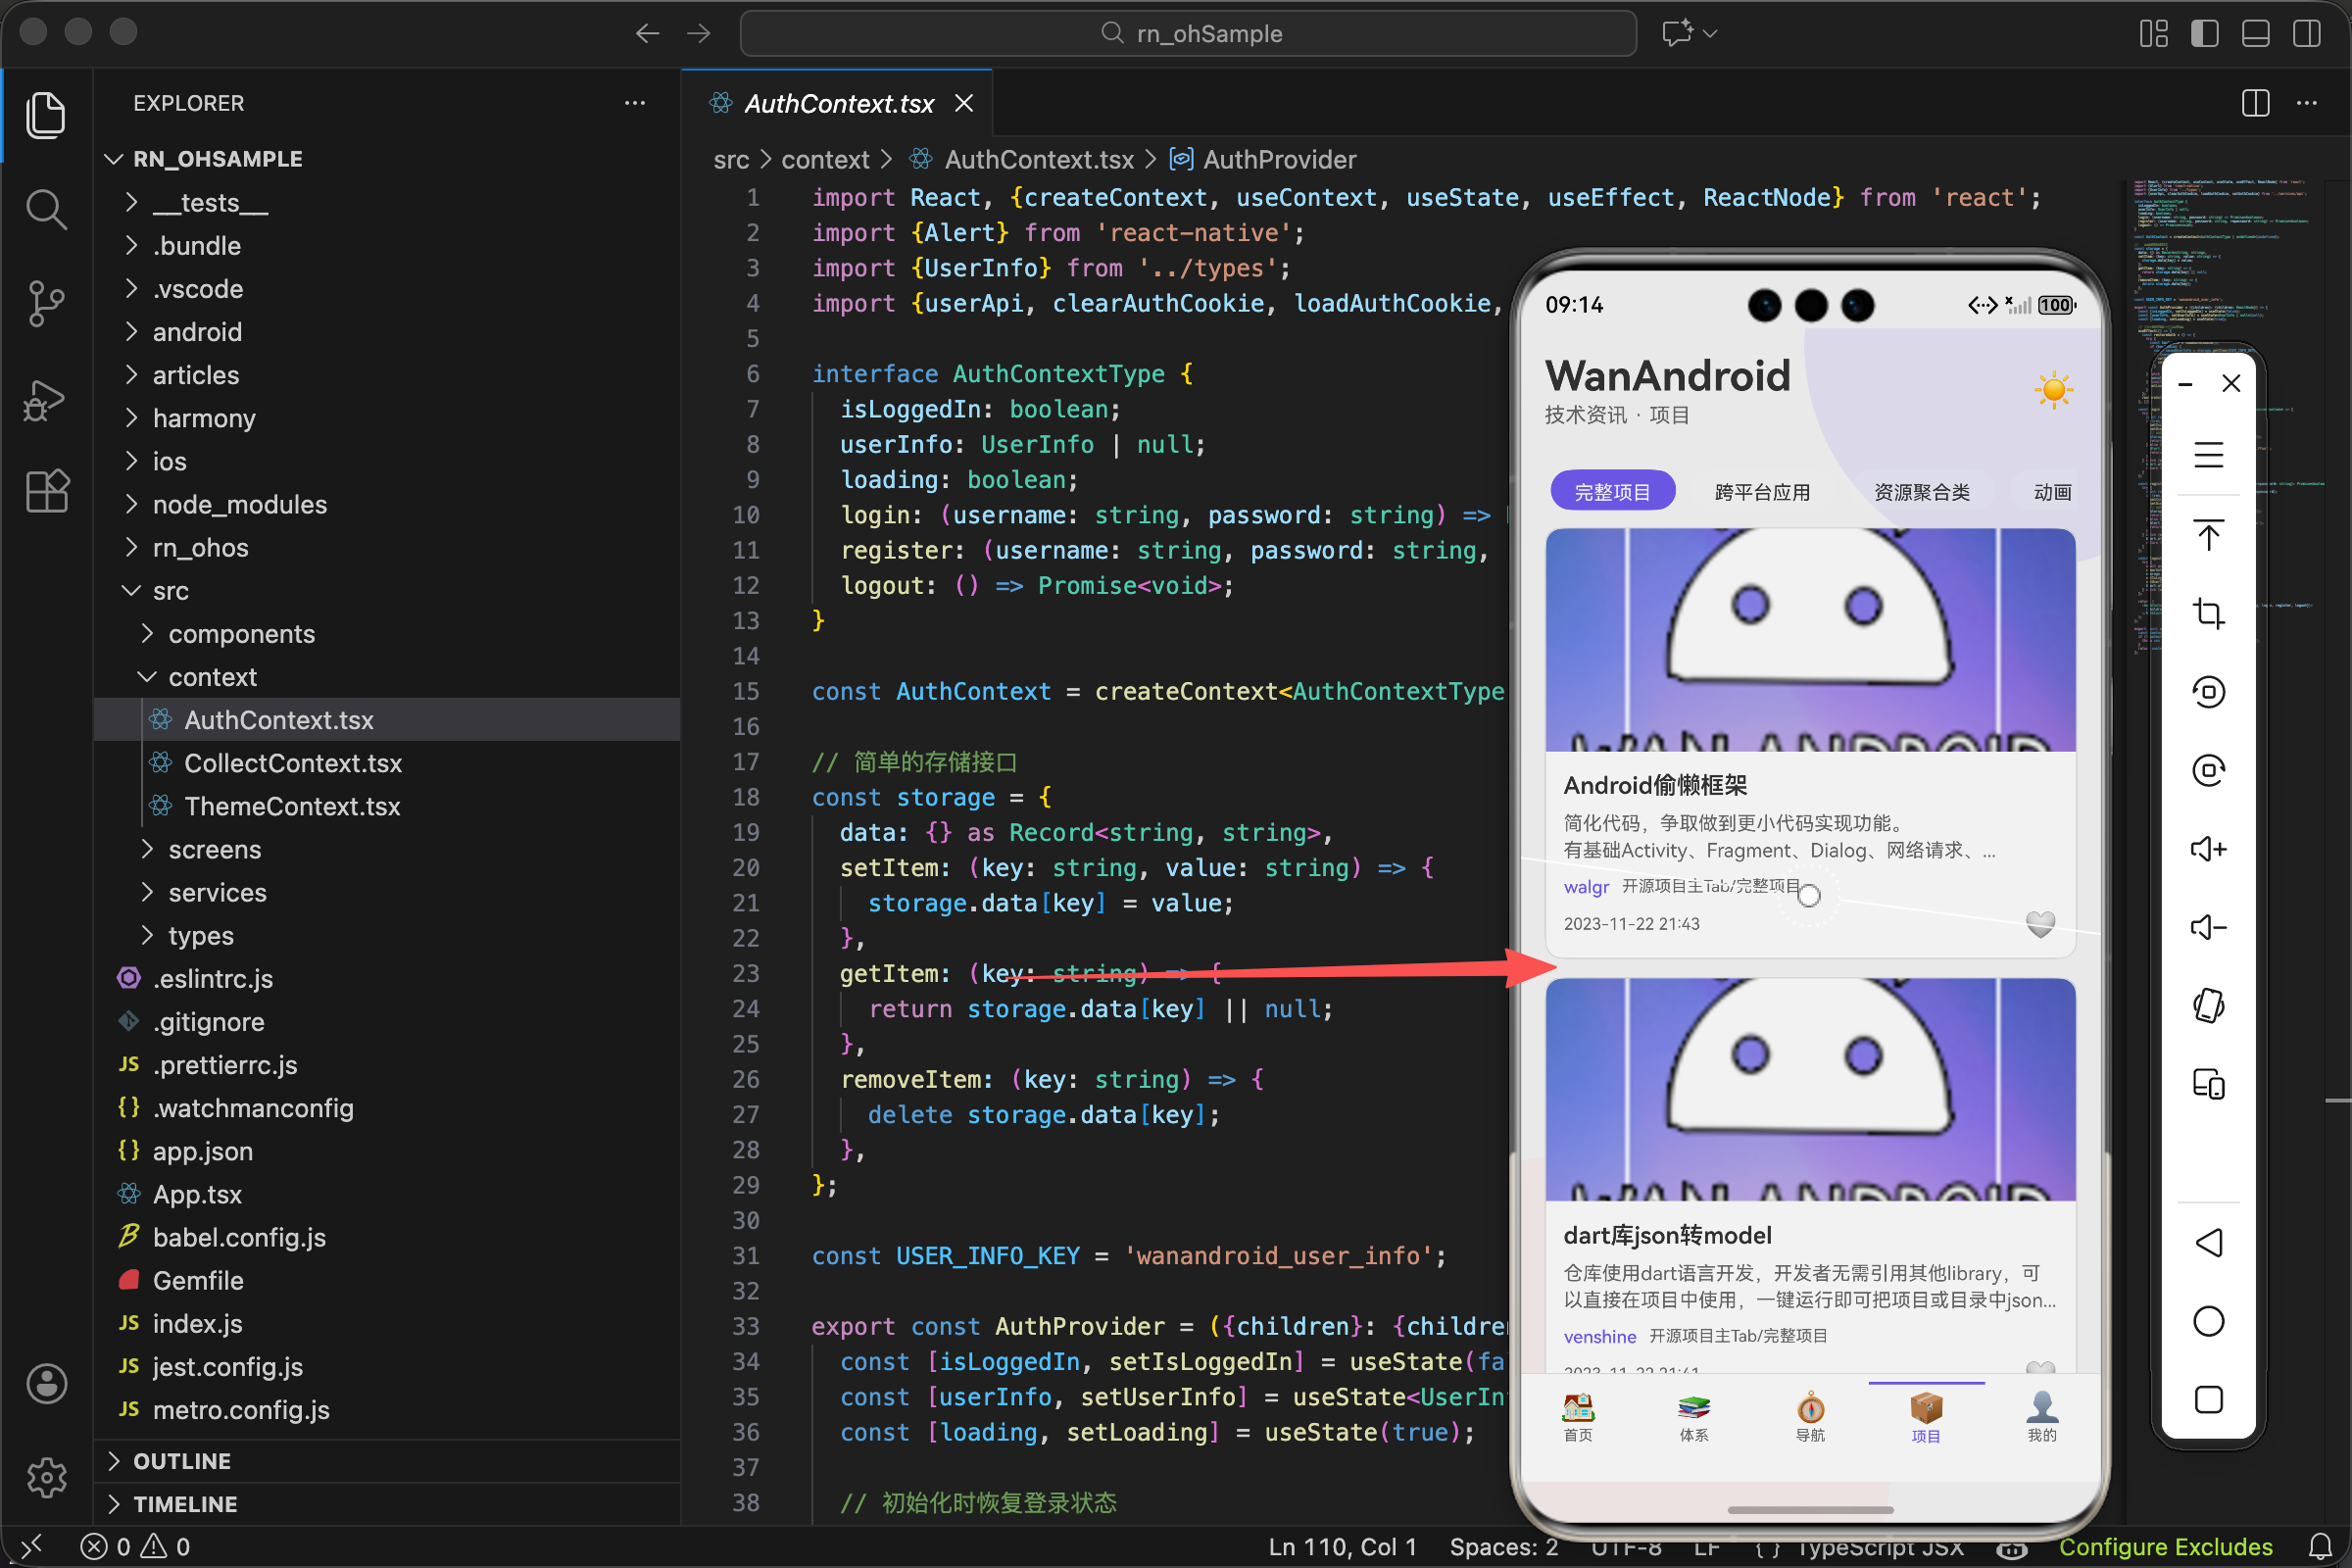The height and width of the screenshot is (1568, 2352).
Task: Open the 我的 bottom navigation tab
Action: [2041, 1417]
